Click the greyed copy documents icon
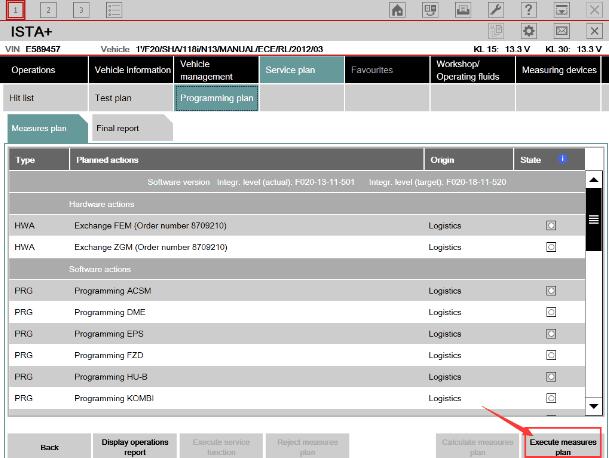Screen dimensions: 609x458 click(x=496, y=31)
